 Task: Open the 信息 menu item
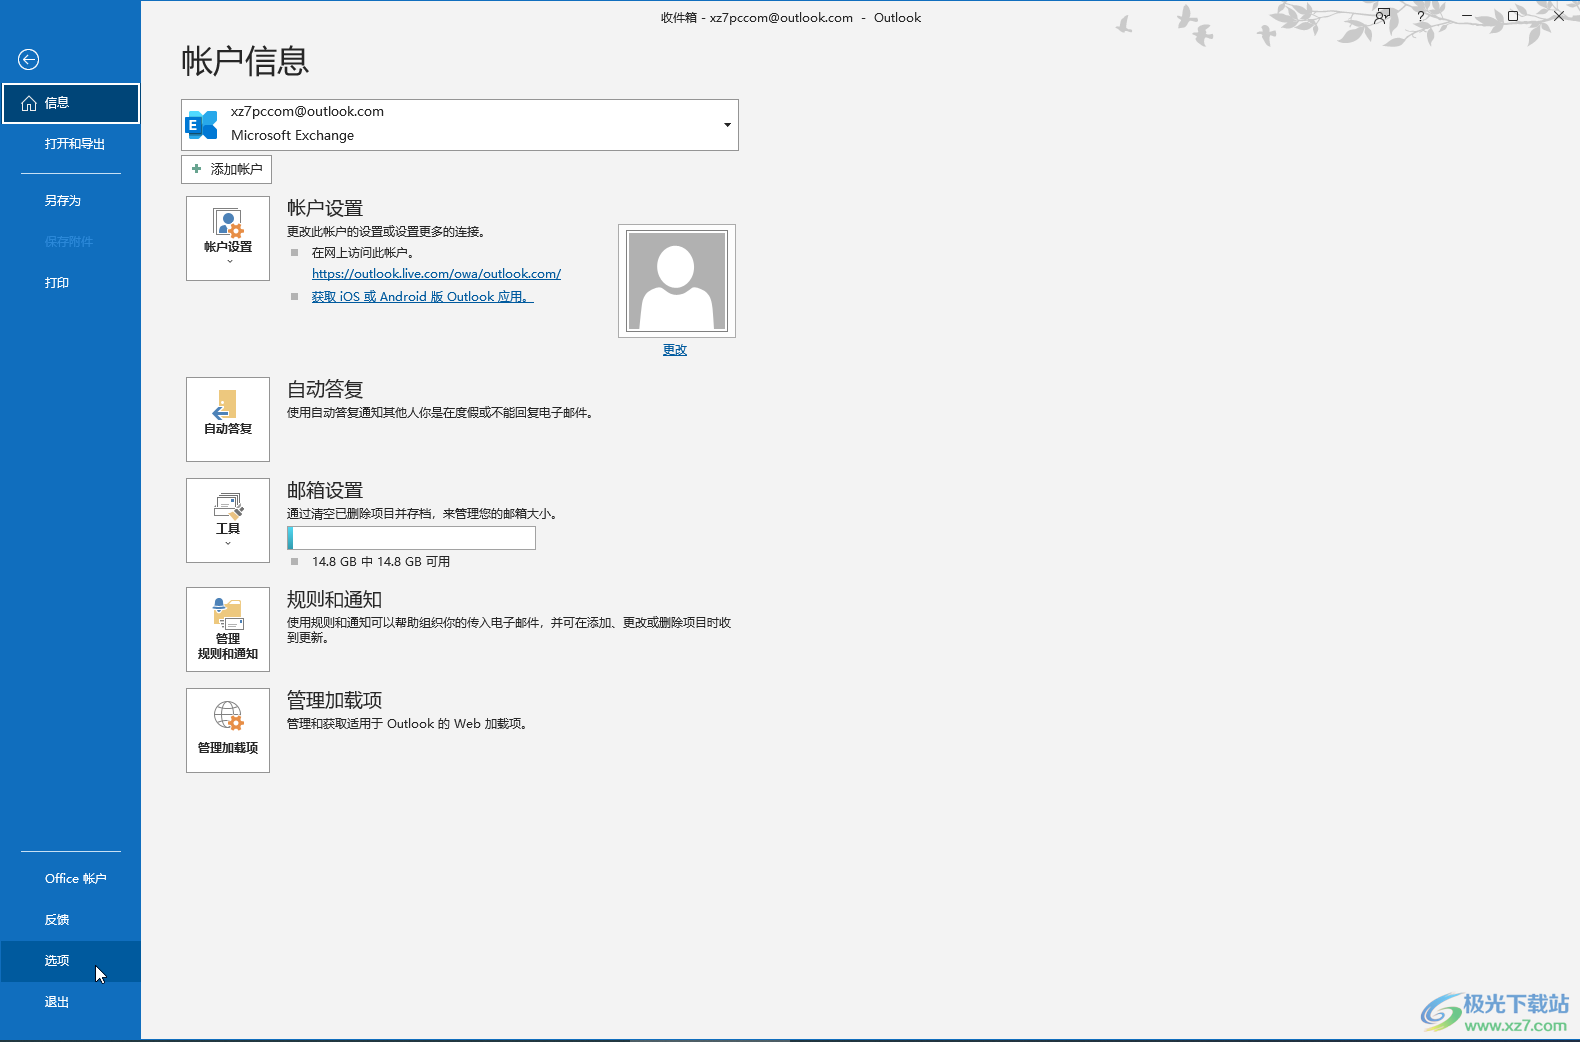coord(70,103)
